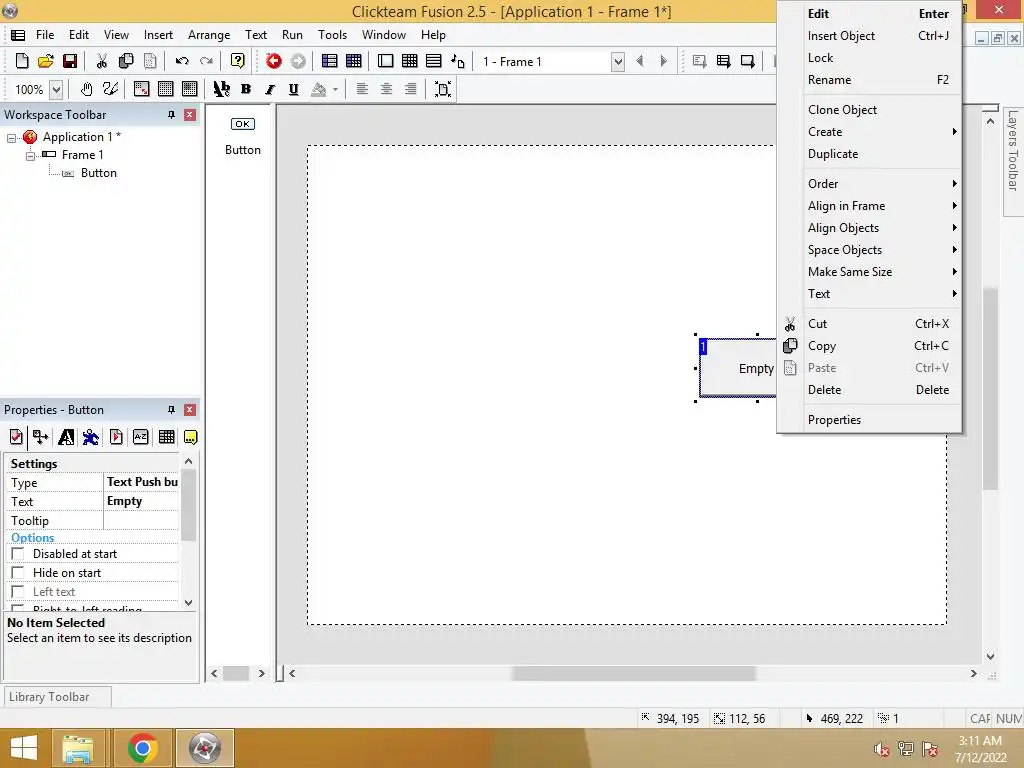This screenshot has width=1024, height=768.
Task: Select Button in the workspace tree
Action: click(x=99, y=173)
